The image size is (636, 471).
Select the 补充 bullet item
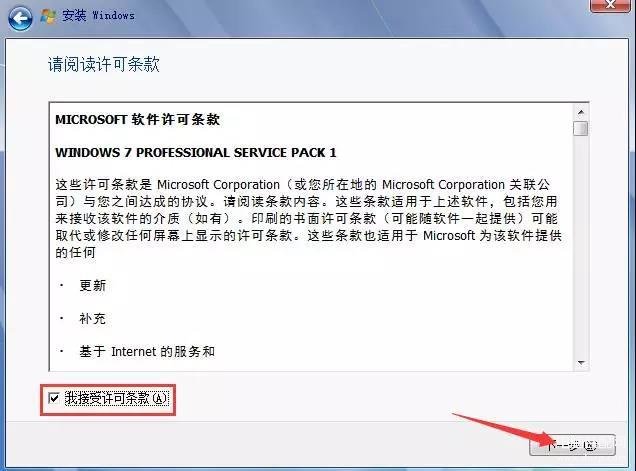[x=92, y=319]
